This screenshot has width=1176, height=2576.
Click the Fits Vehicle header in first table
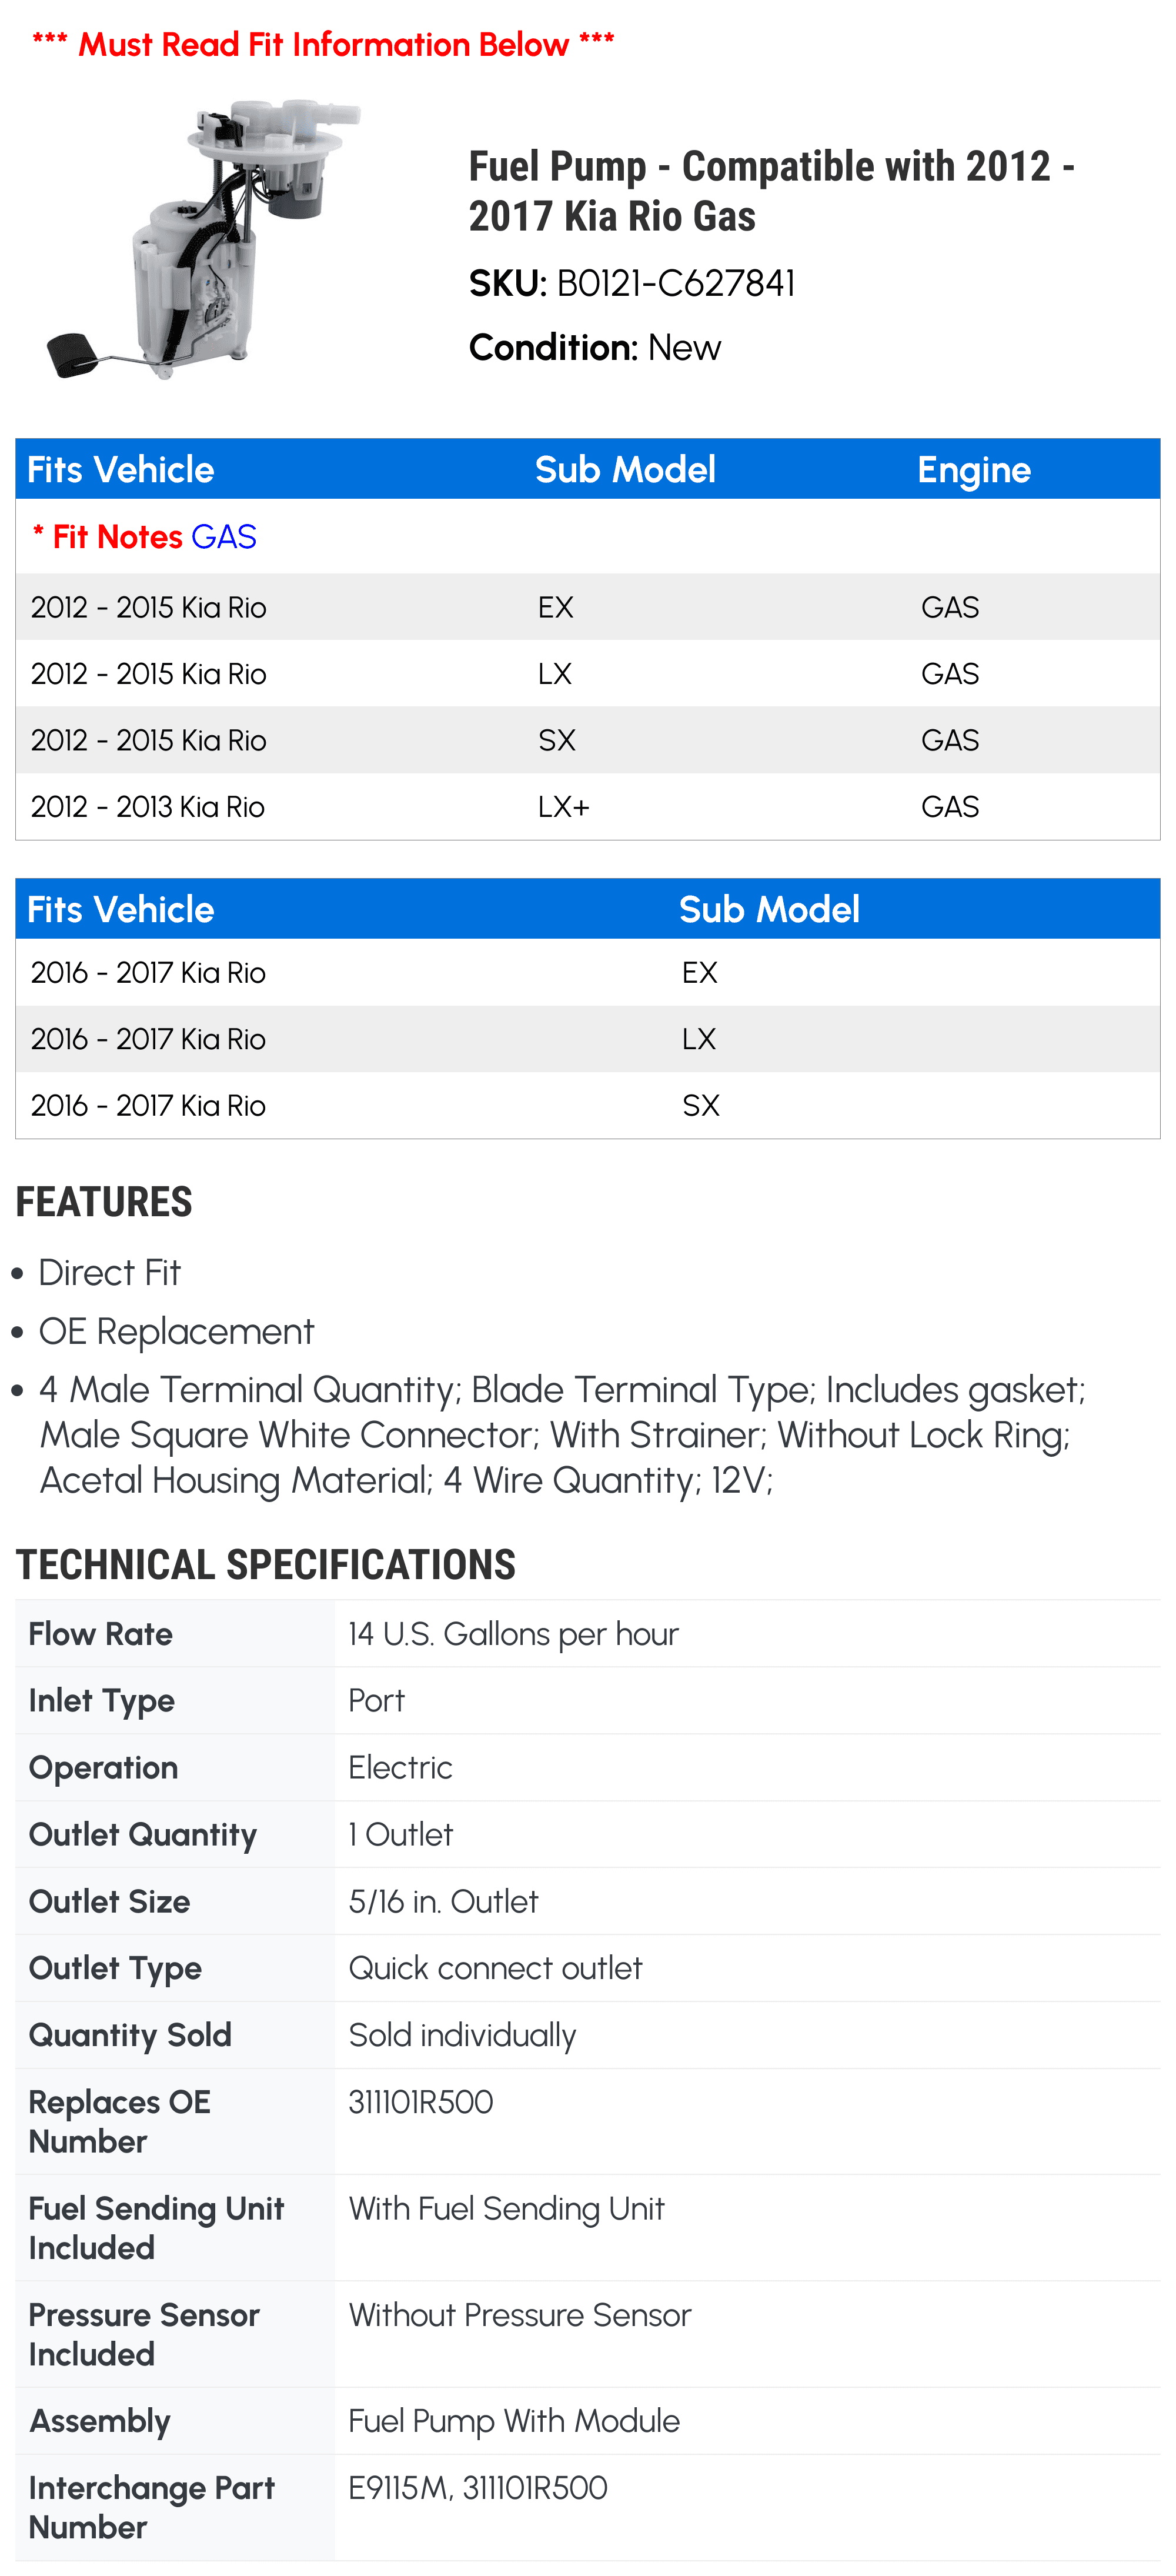point(121,470)
